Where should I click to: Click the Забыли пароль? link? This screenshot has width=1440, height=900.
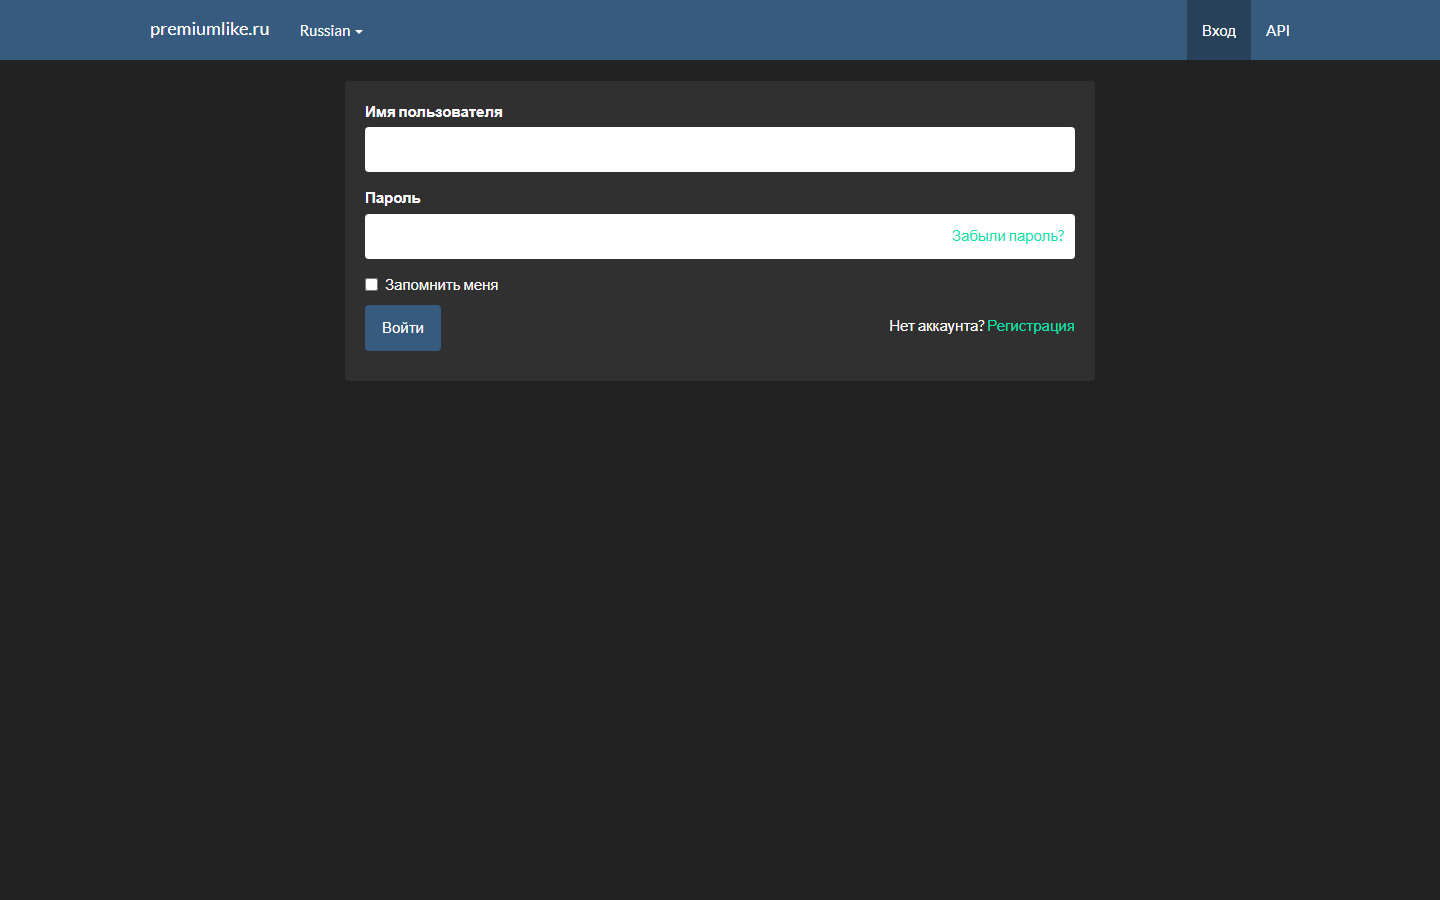(1007, 236)
